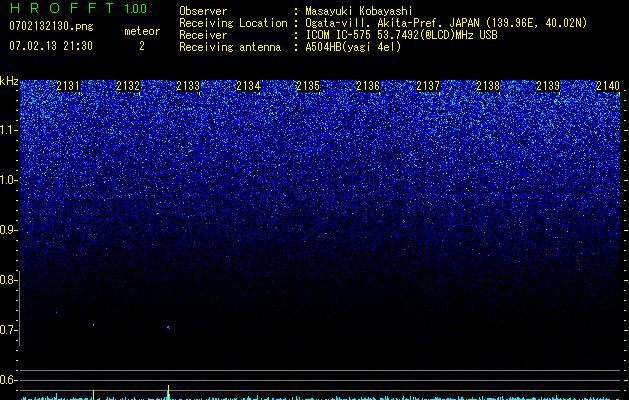Click the meteor count value 2
629x400 pixels.
(x=142, y=46)
